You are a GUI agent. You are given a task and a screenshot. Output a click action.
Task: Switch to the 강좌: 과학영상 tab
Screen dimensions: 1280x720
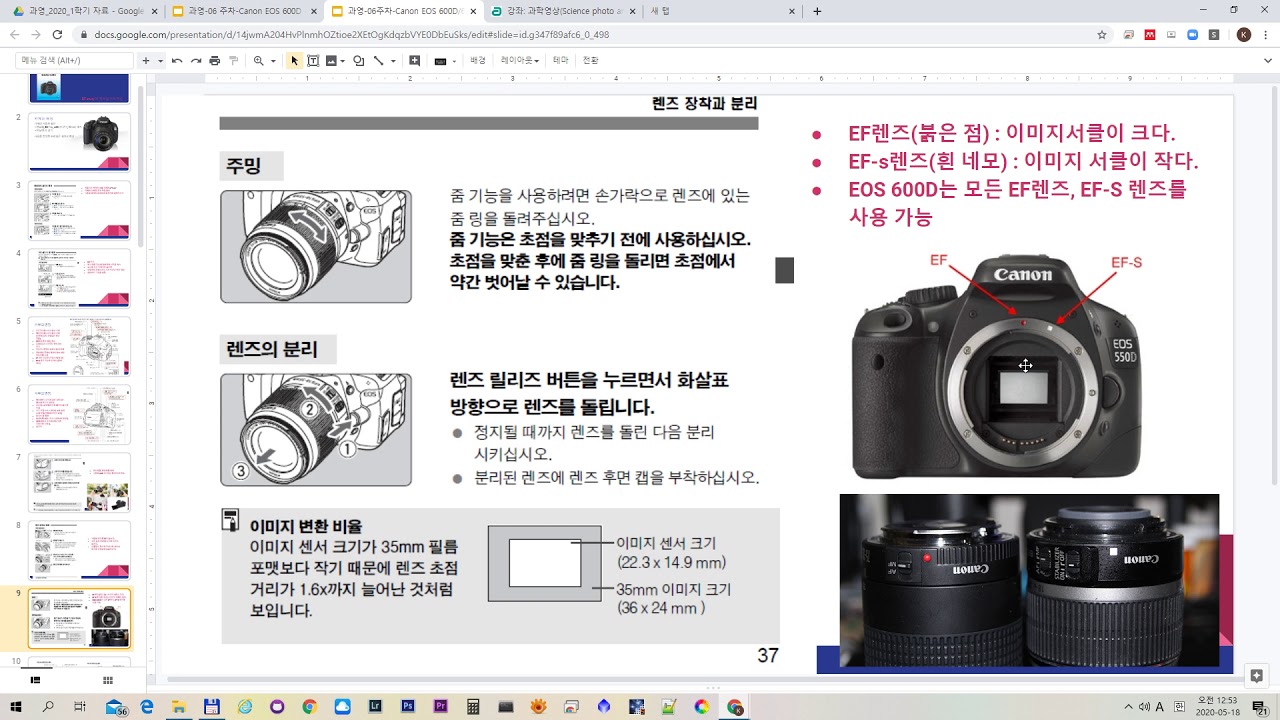[563, 11]
